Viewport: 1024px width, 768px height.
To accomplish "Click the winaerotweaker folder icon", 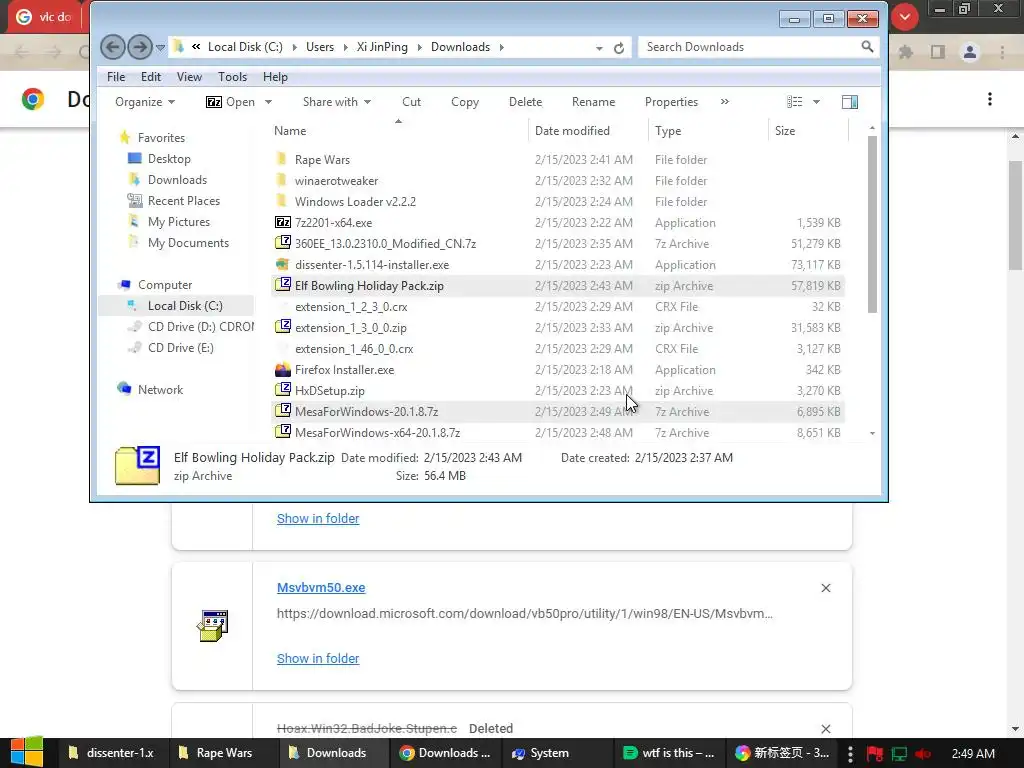I will click(x=281, y=180).
